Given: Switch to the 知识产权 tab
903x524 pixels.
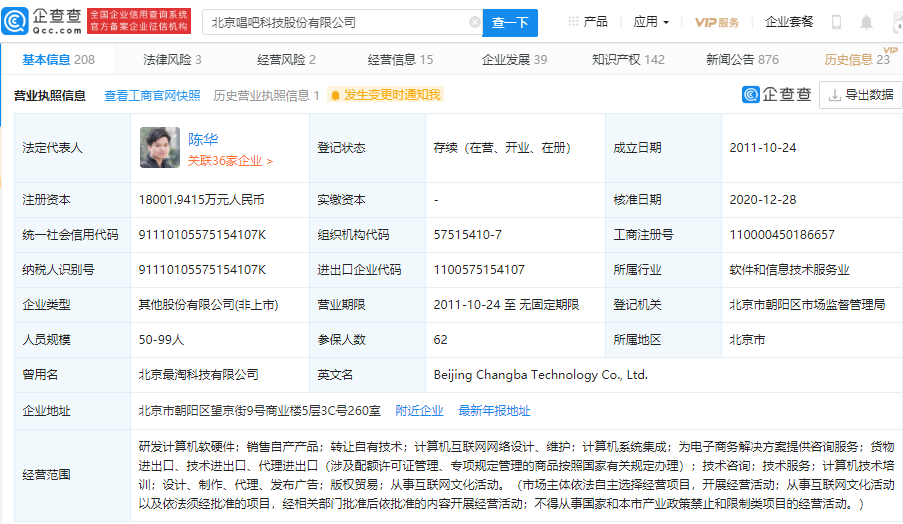Looking at the screenshot, I should pos(627,60).
